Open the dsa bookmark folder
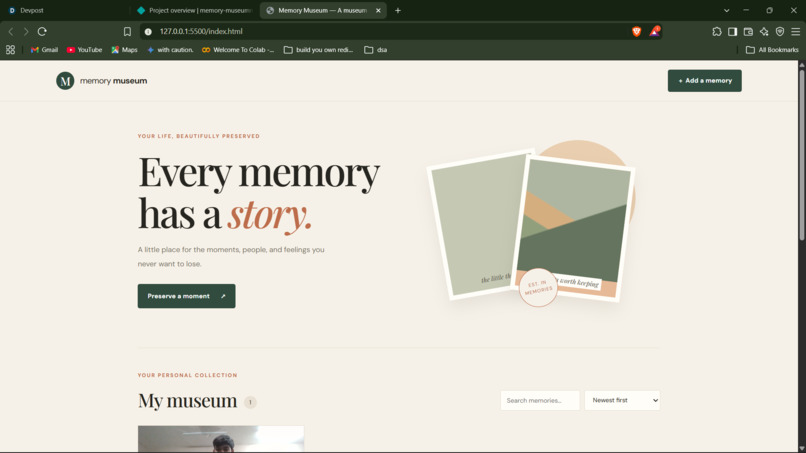The height and width of the screenshot is (453, 806). click(376, 50)
